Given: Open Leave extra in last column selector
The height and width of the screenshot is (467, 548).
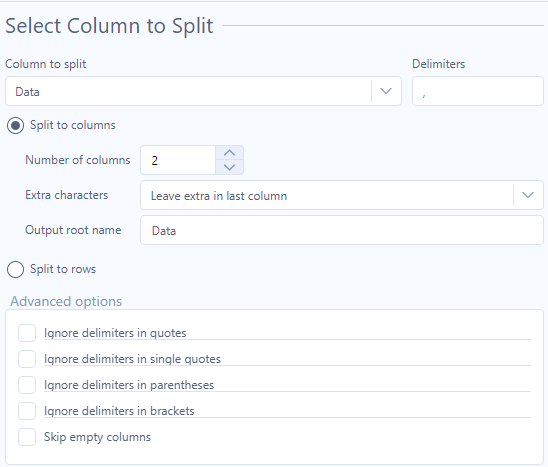Looking at the screenshot, I should coord(342,195).
